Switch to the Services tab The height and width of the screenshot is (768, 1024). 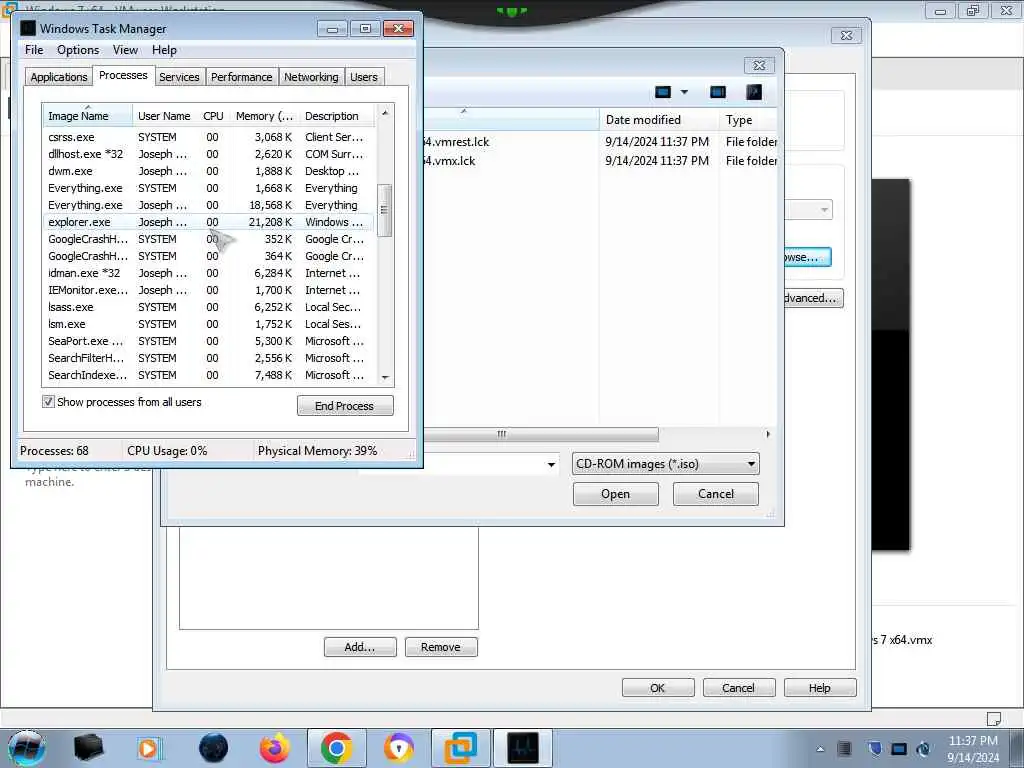click(x=179, y=77)
